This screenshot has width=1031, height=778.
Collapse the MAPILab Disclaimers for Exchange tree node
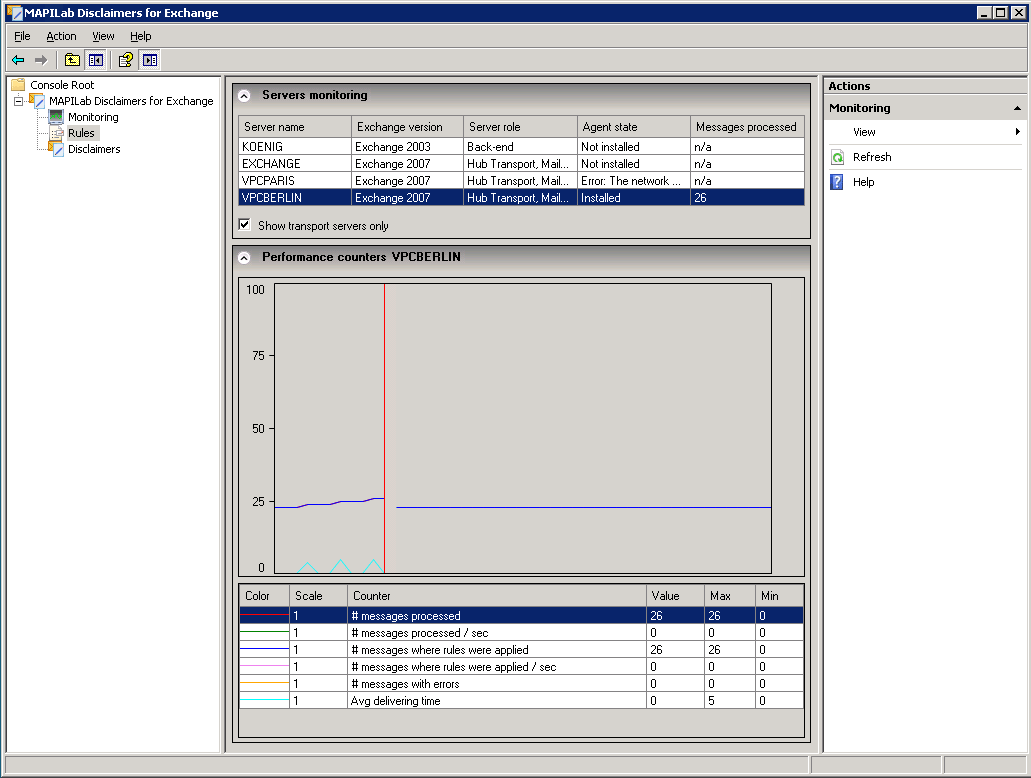coord(18,101)
